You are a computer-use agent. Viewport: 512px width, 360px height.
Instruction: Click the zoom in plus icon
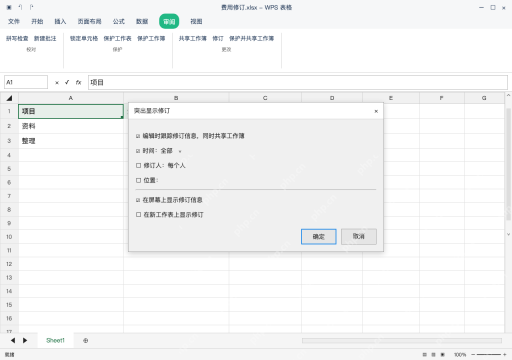click(x=504, y=355)
